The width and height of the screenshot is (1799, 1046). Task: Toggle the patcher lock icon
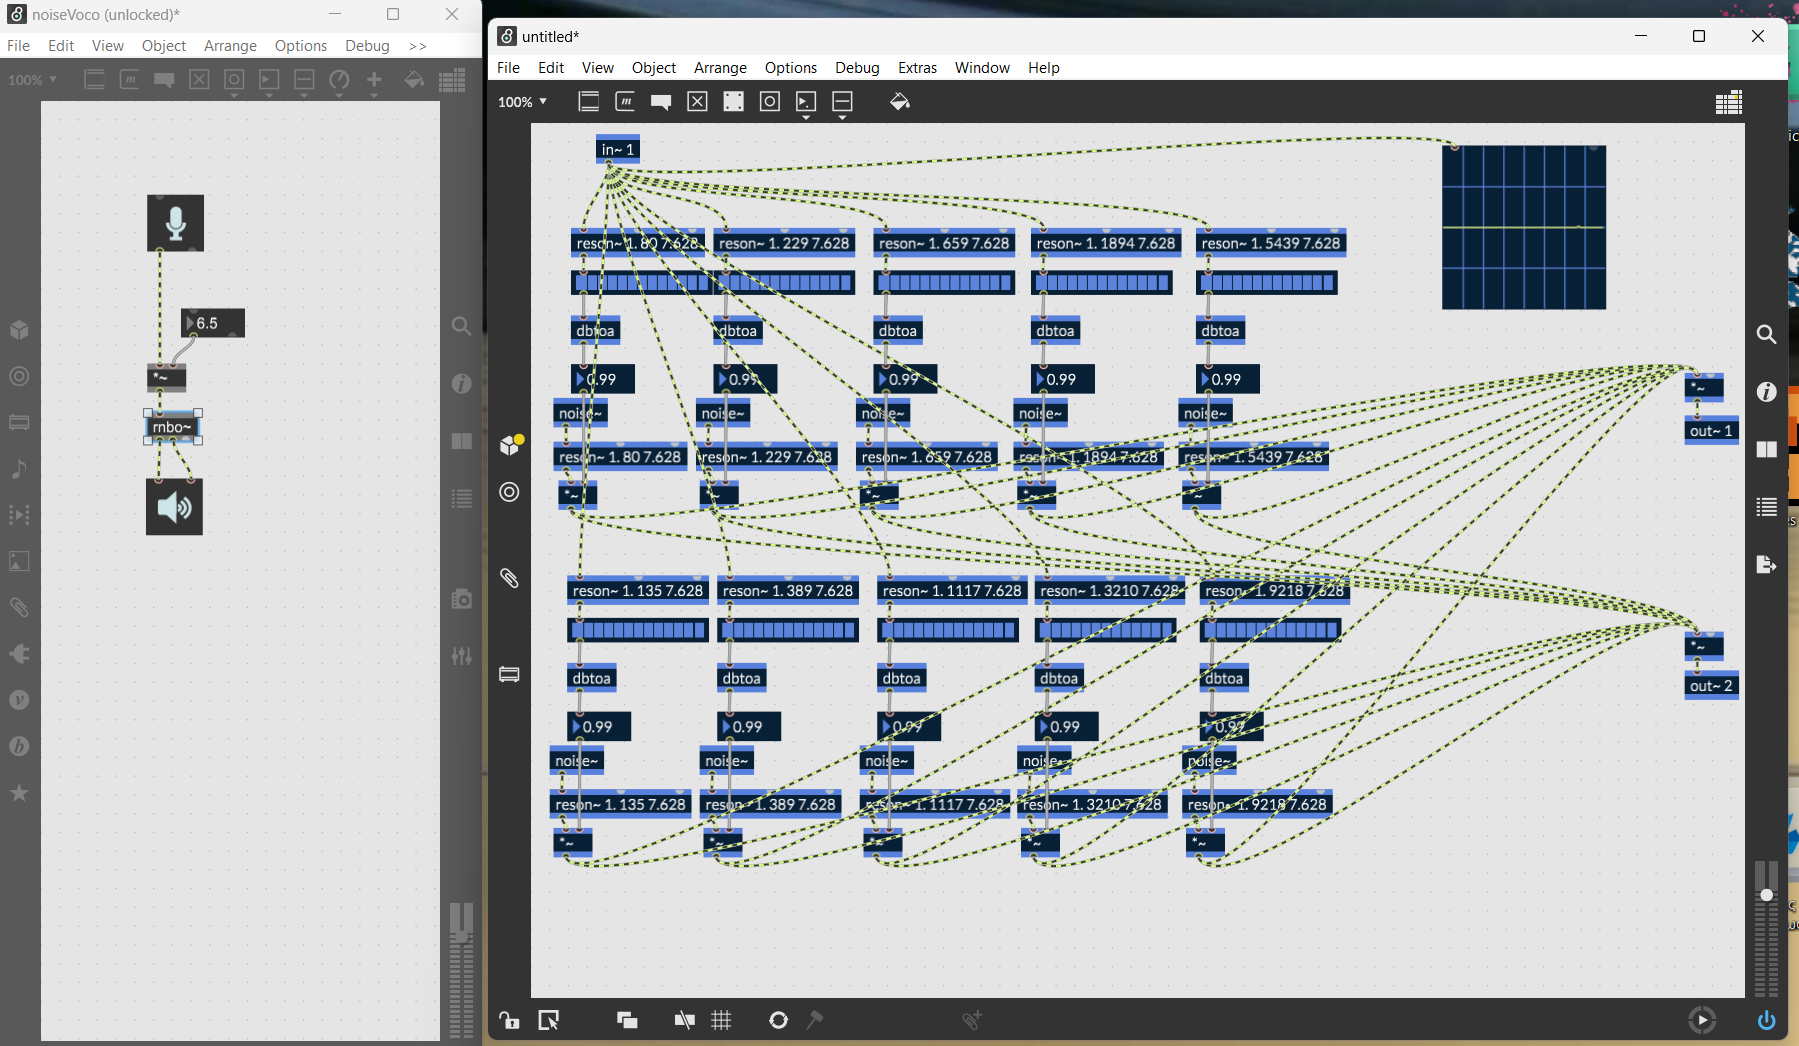coord(509,1020)
